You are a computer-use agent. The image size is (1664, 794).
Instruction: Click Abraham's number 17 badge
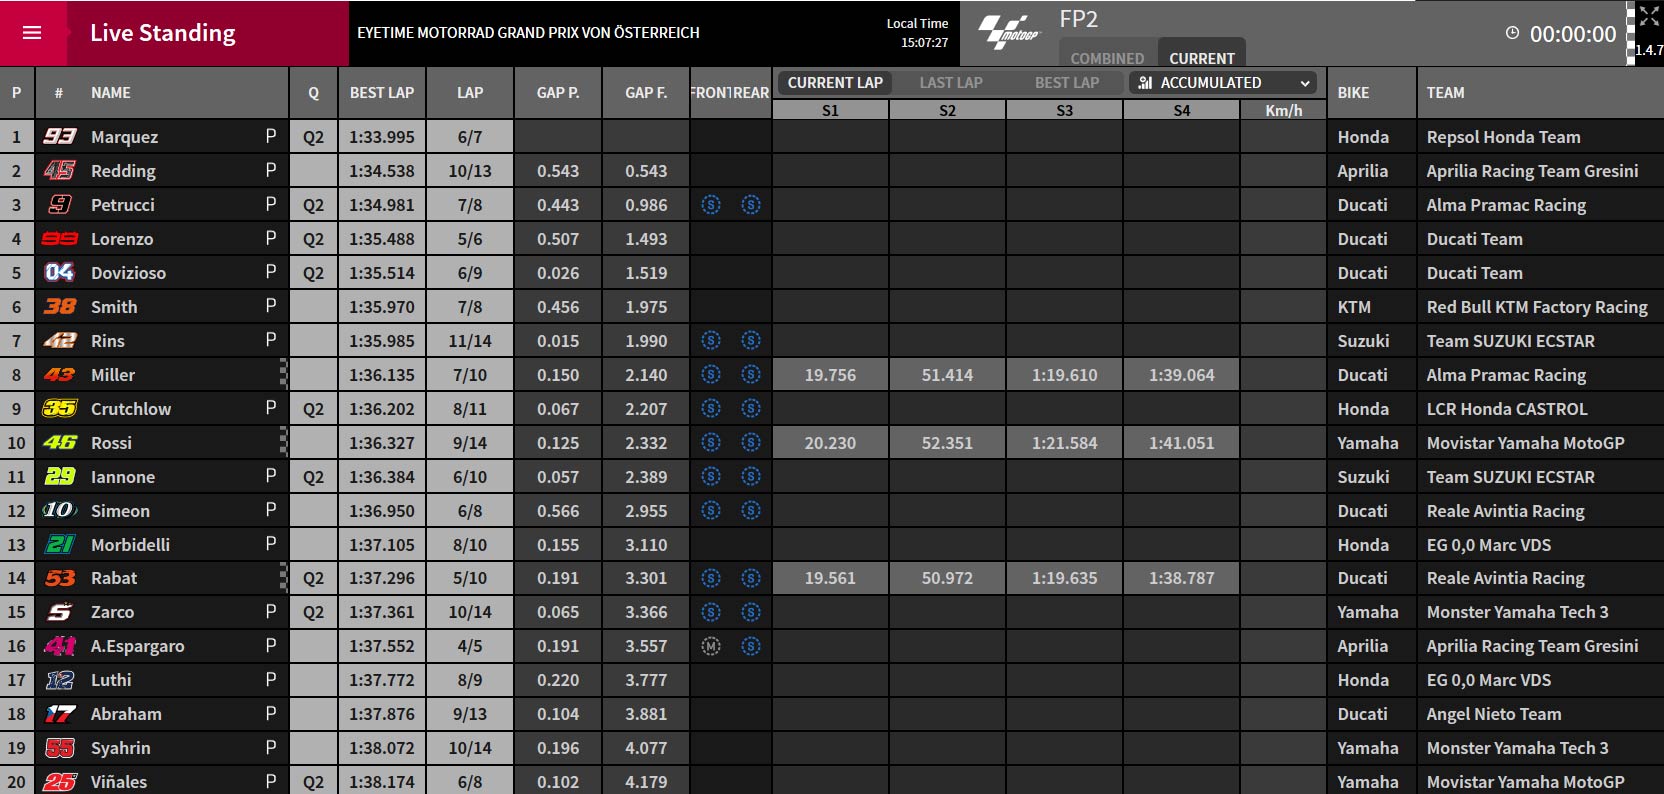[60, 714]
